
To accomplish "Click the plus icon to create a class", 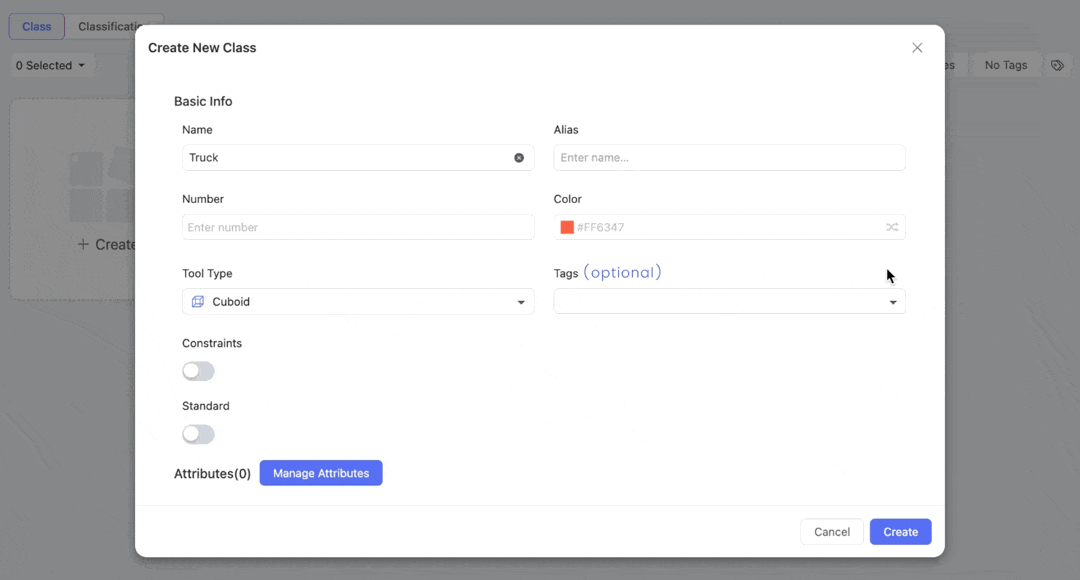I will click(83, 245).
